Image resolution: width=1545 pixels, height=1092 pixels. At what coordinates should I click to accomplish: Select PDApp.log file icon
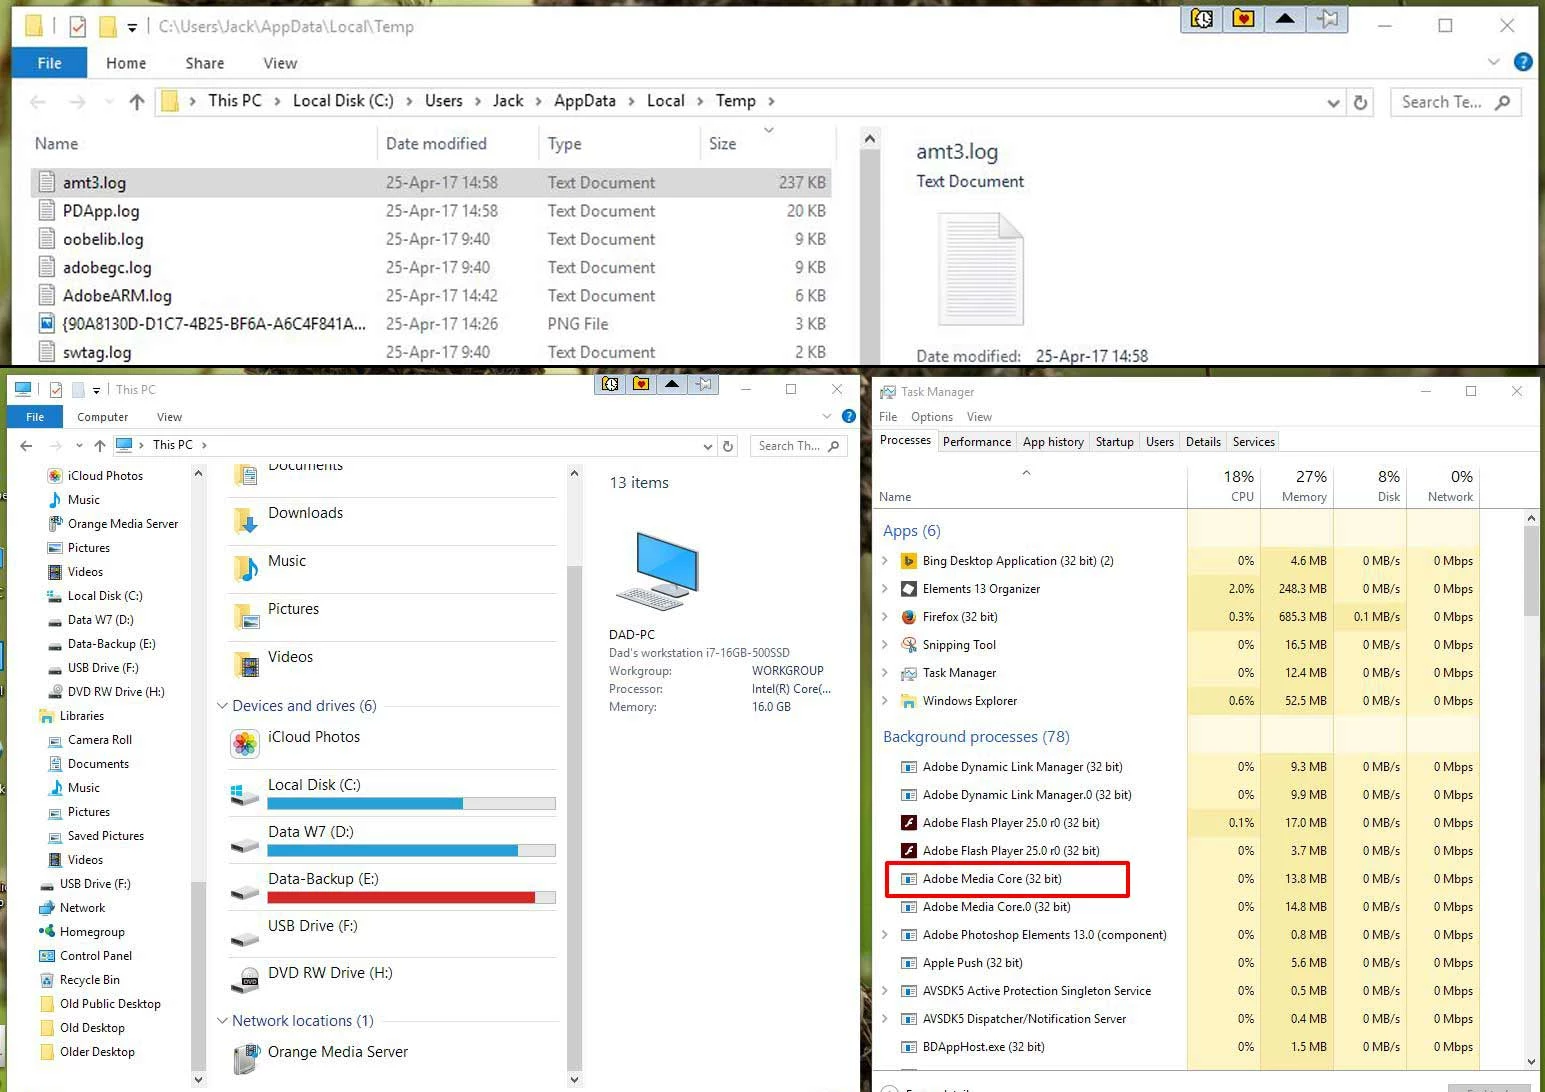point(46,211)
